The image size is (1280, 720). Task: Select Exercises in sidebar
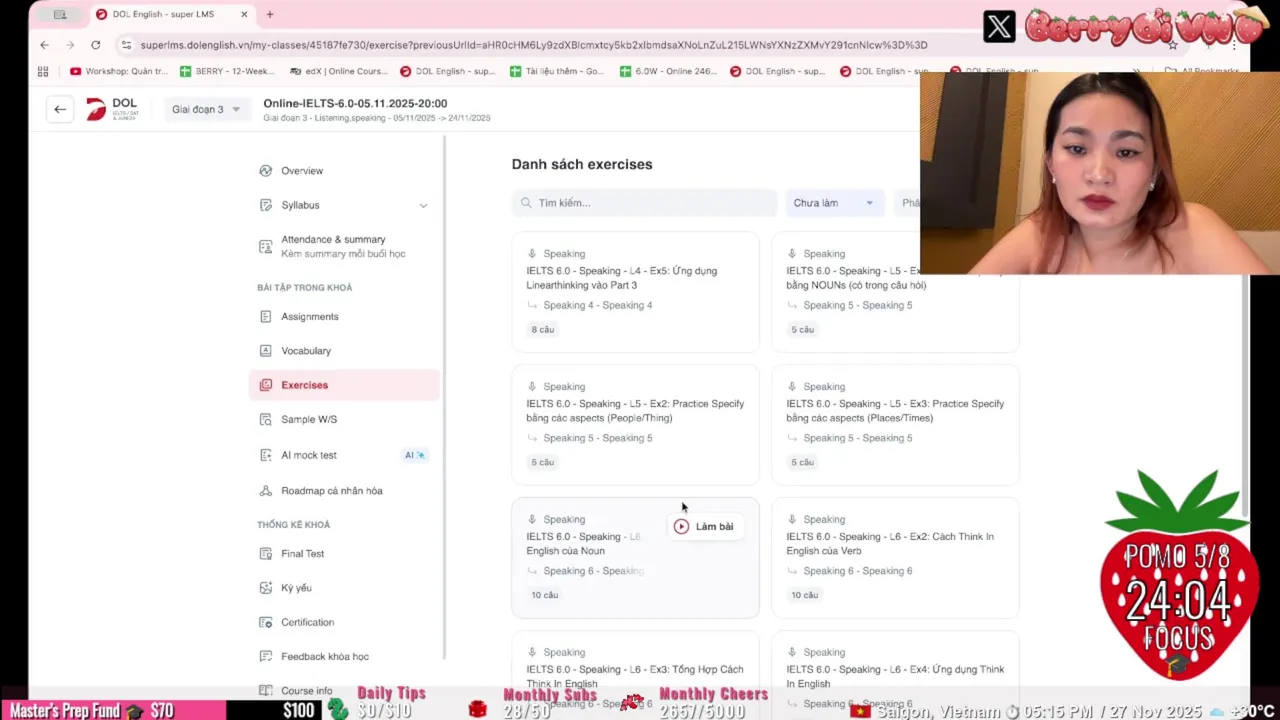coord(344,385)
